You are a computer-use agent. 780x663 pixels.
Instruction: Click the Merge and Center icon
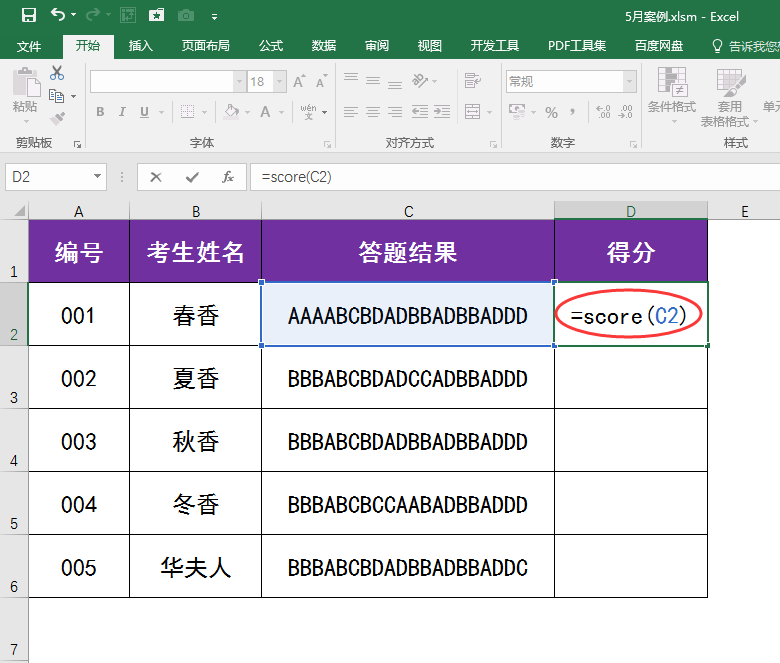[x=473, y=112]
